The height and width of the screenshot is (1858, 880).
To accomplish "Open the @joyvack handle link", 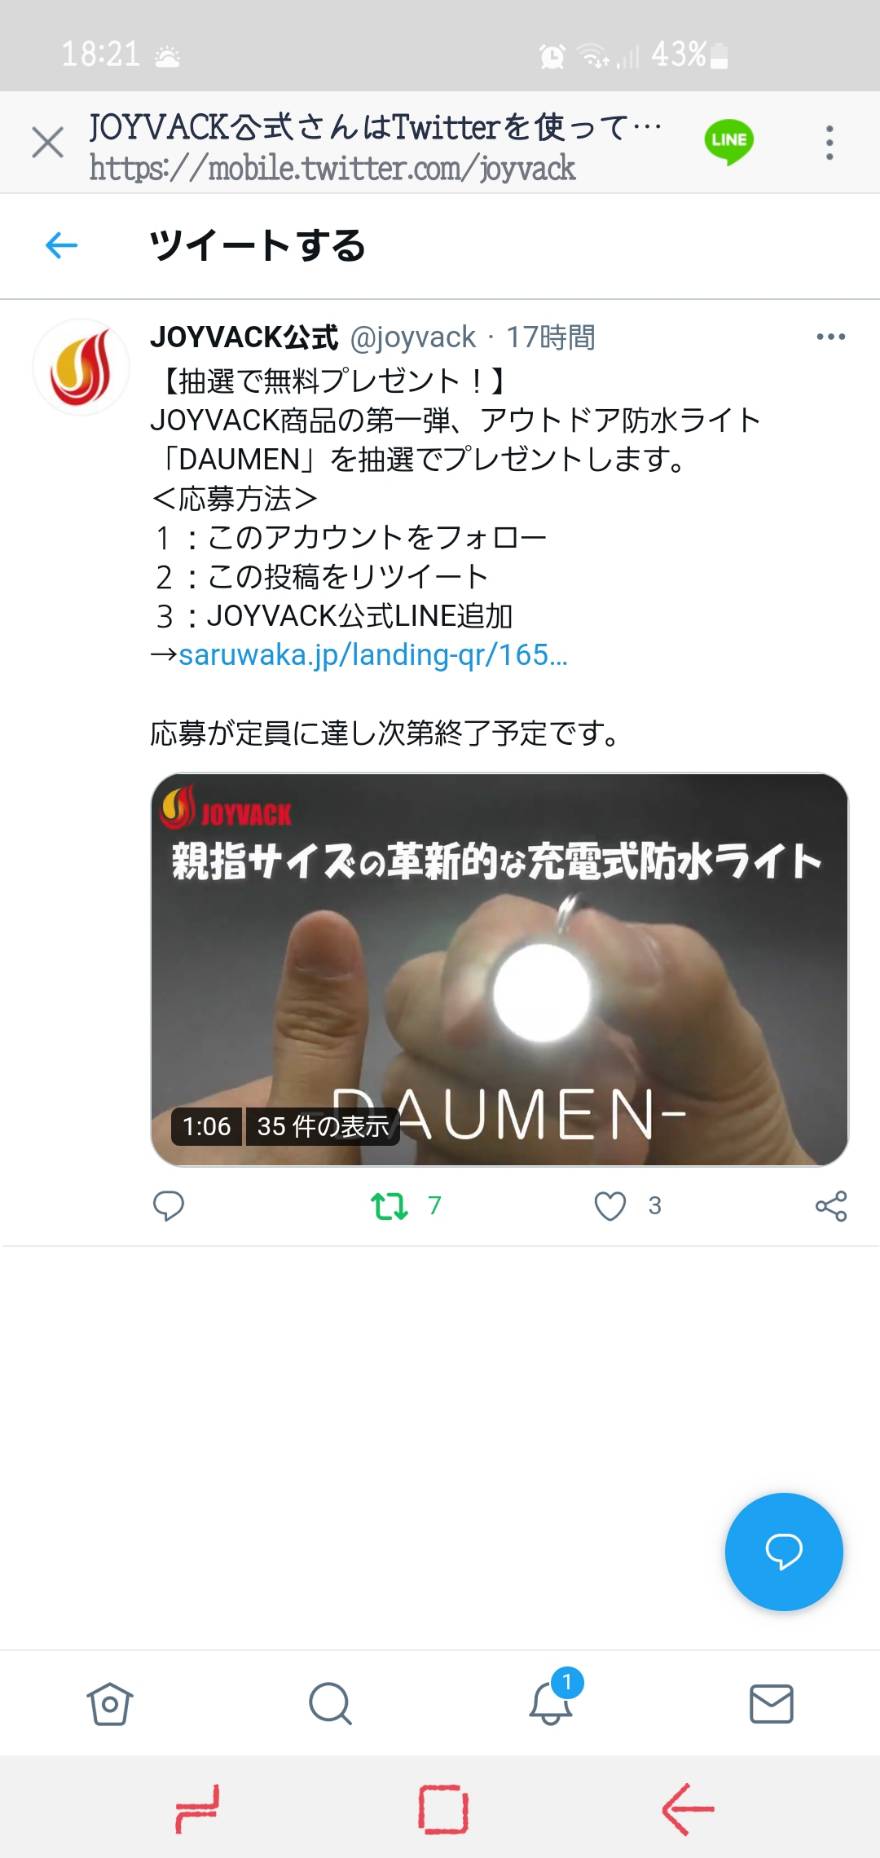I will coord(413,338).
